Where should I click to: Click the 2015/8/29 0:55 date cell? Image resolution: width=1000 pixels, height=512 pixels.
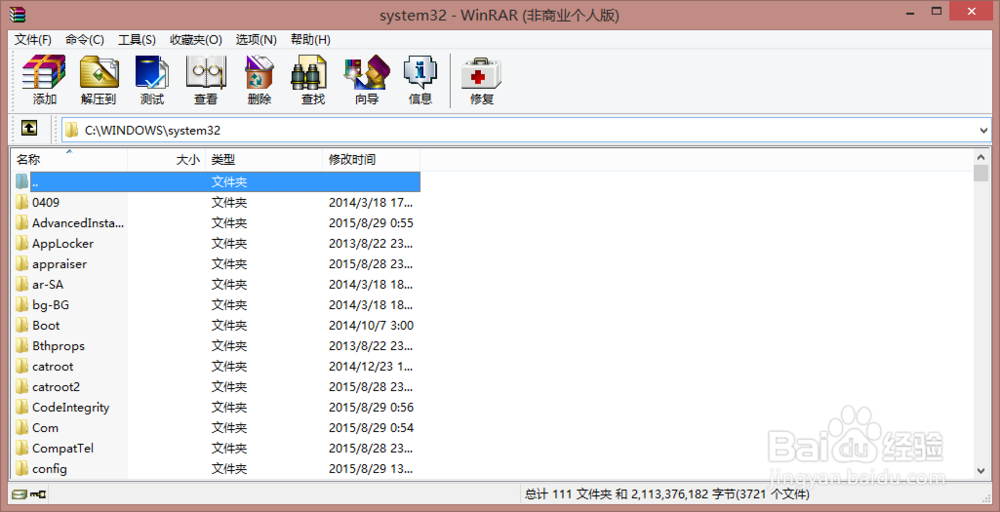[371, 223]
